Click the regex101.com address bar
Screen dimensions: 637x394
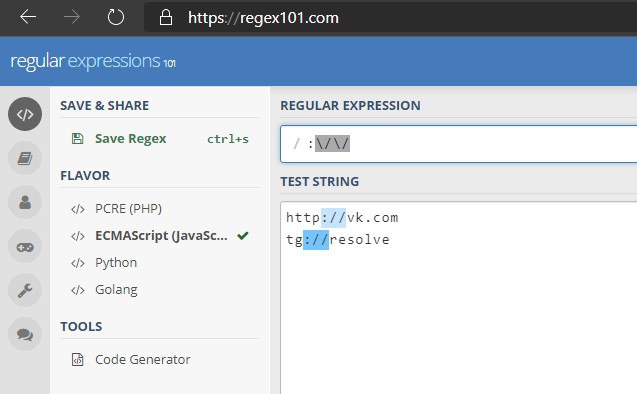tap(390, 17)
